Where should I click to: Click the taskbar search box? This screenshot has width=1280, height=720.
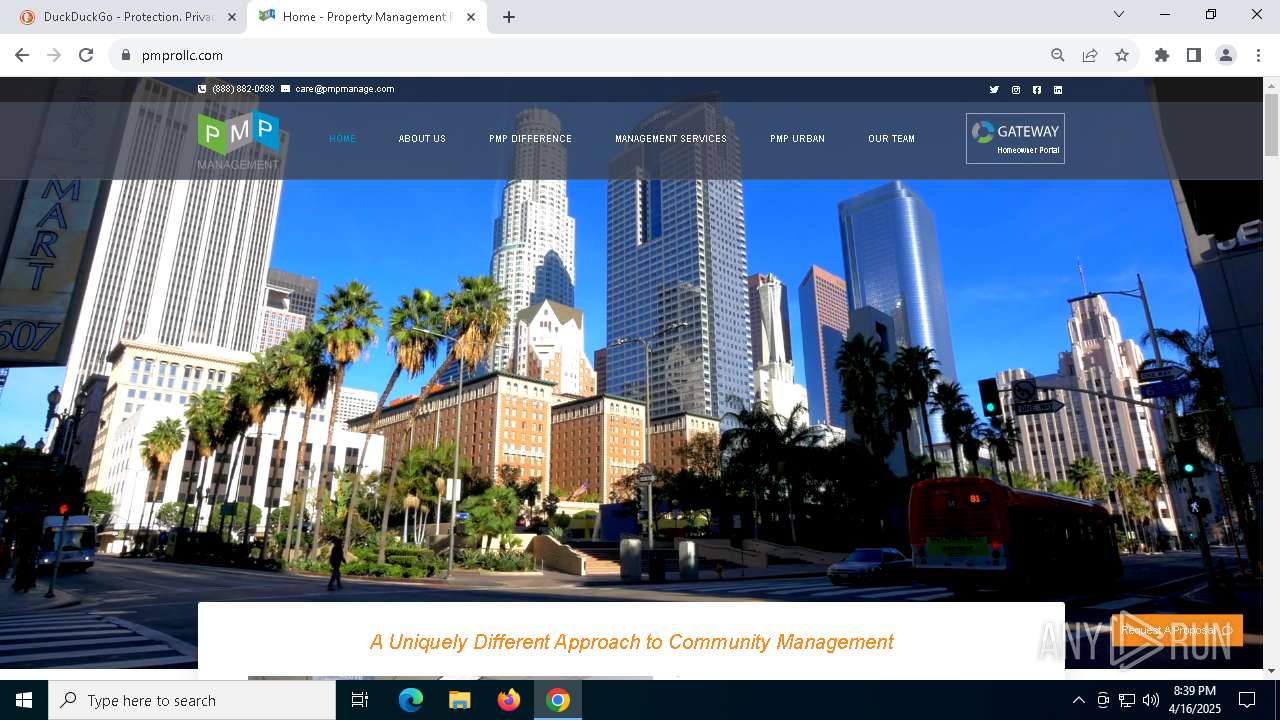click(192, 700)
